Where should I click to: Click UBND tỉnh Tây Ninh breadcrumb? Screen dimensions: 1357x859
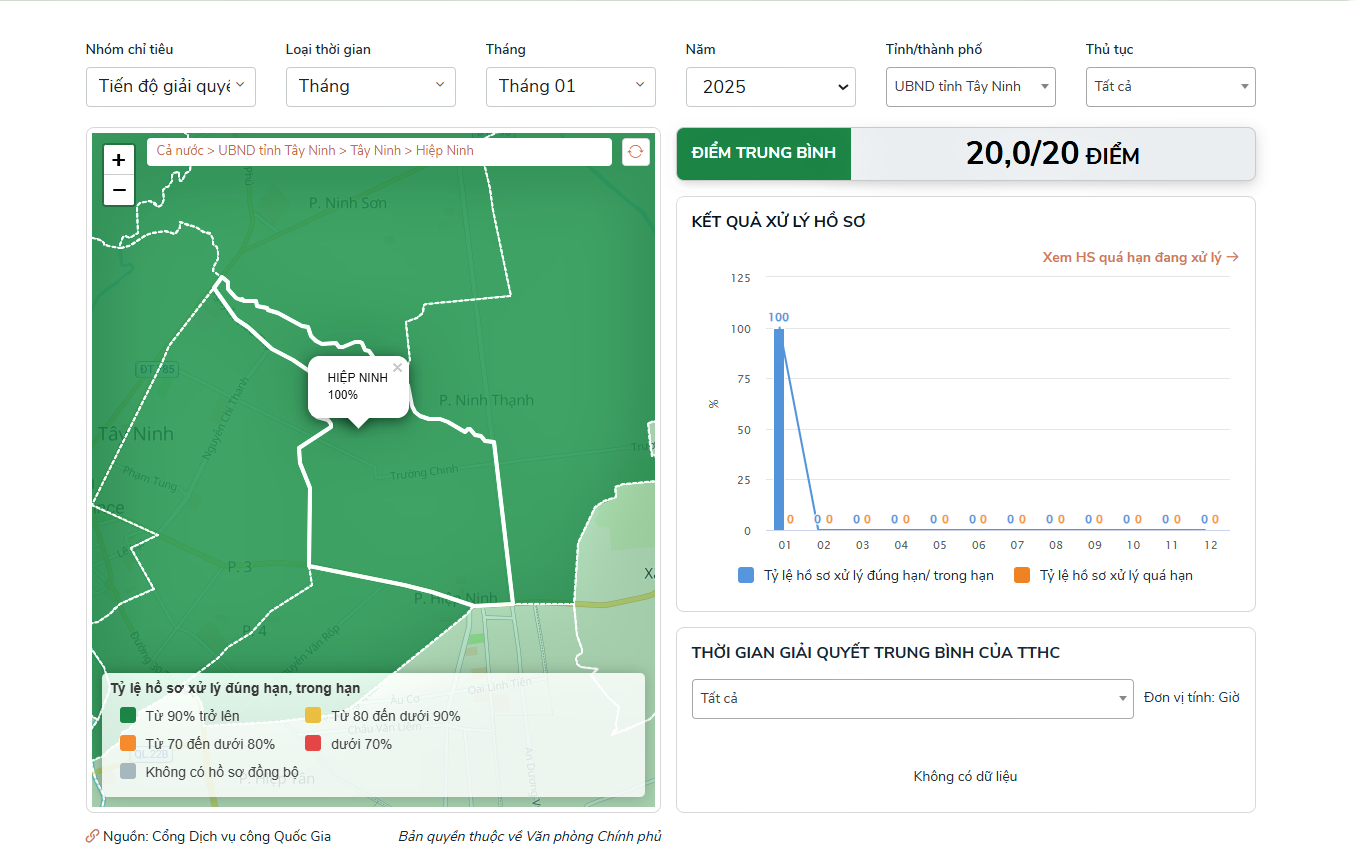(277, 151)
